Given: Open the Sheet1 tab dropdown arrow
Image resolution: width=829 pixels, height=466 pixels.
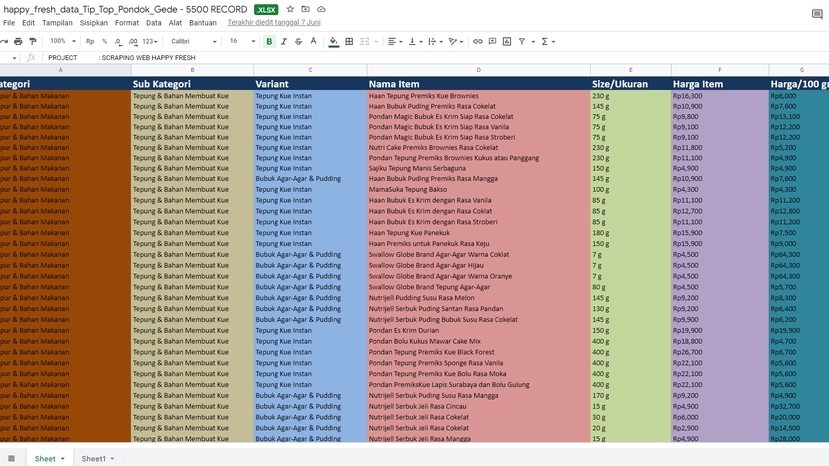Looking at the screenshot, I should click(112, 459).
